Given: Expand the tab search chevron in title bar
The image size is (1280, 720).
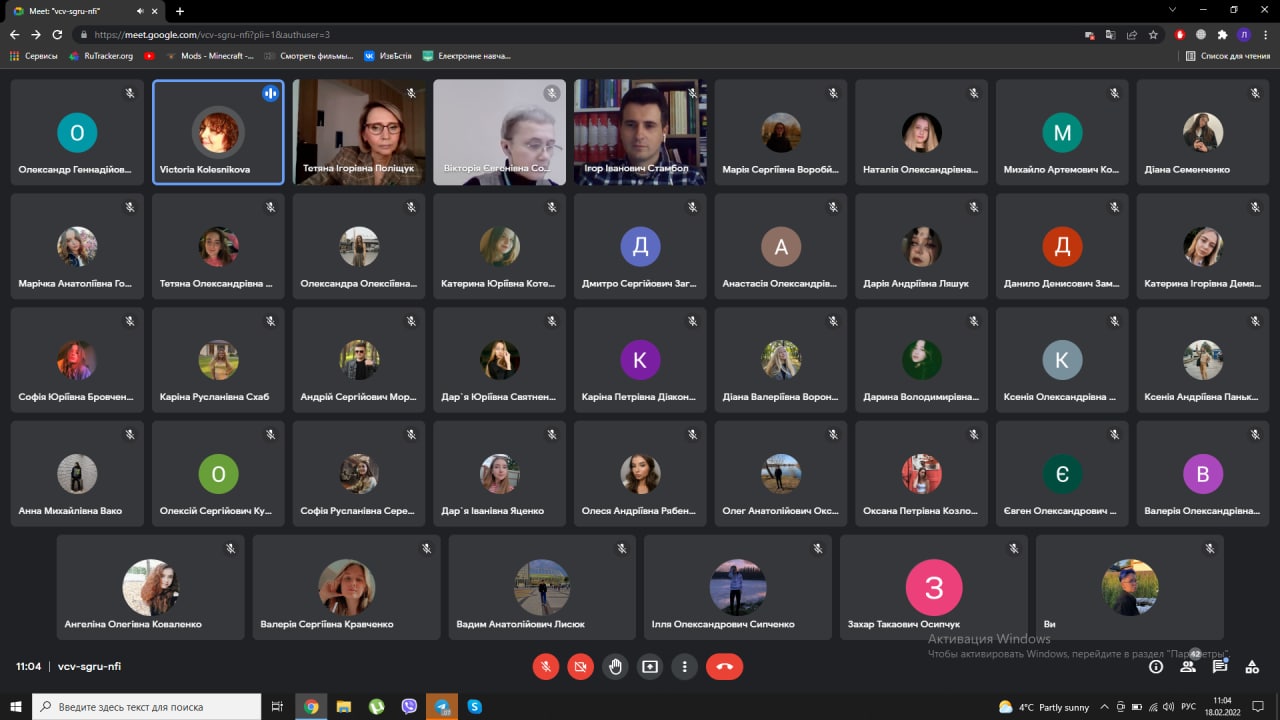Looking at the screenshot, I should [x=1172, y=10].
